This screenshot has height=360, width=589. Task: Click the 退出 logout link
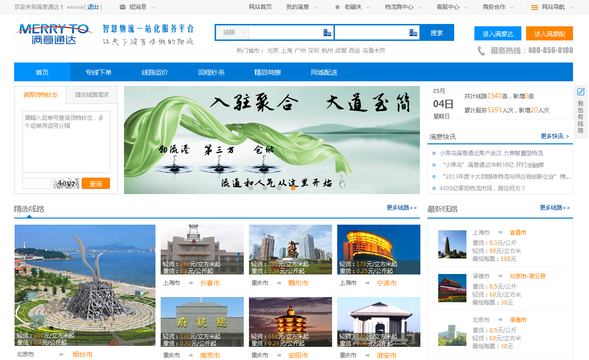tap(93, 7)
